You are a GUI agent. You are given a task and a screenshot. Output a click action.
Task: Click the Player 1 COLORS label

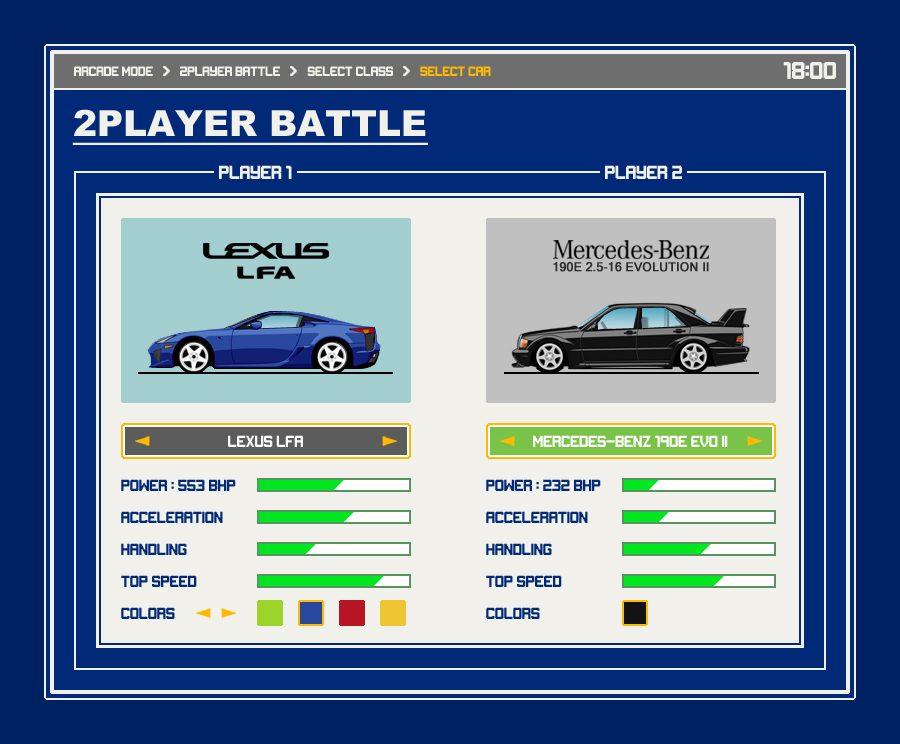pos(148,614)
